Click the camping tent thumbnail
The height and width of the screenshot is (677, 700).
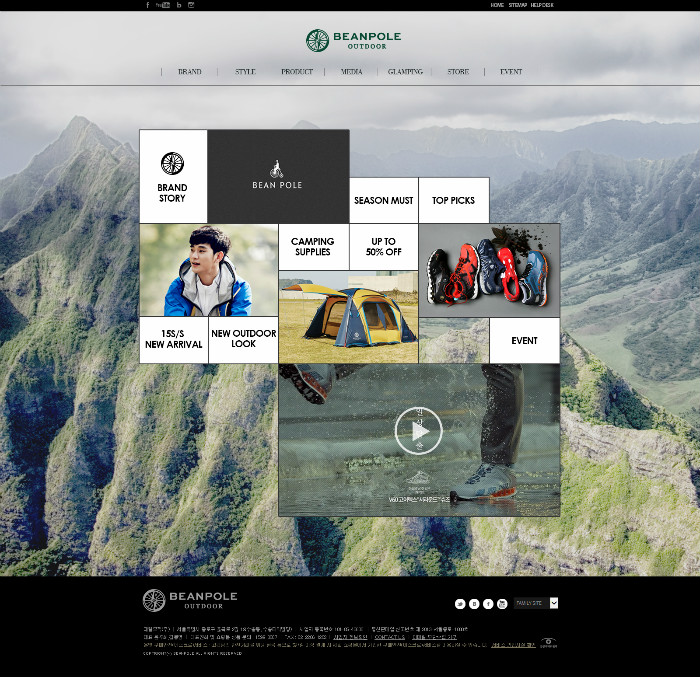[x=347, y=317]
